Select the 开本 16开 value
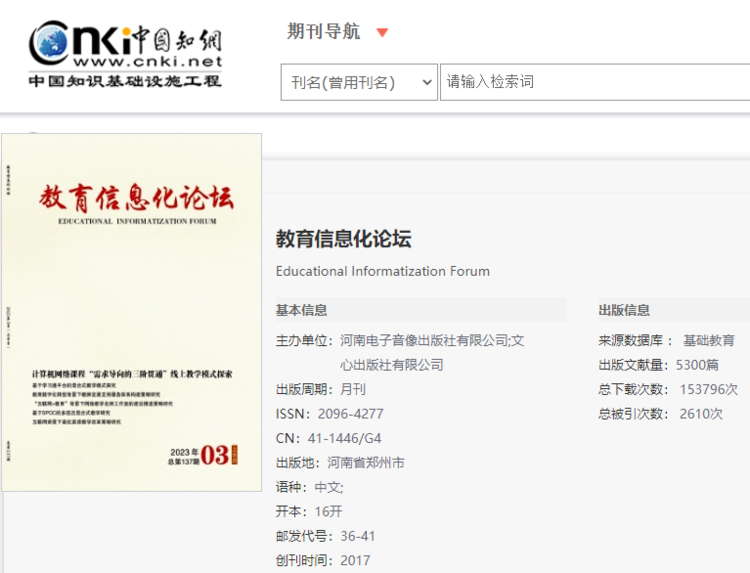 pyautogui.click(x=329, y=511)
